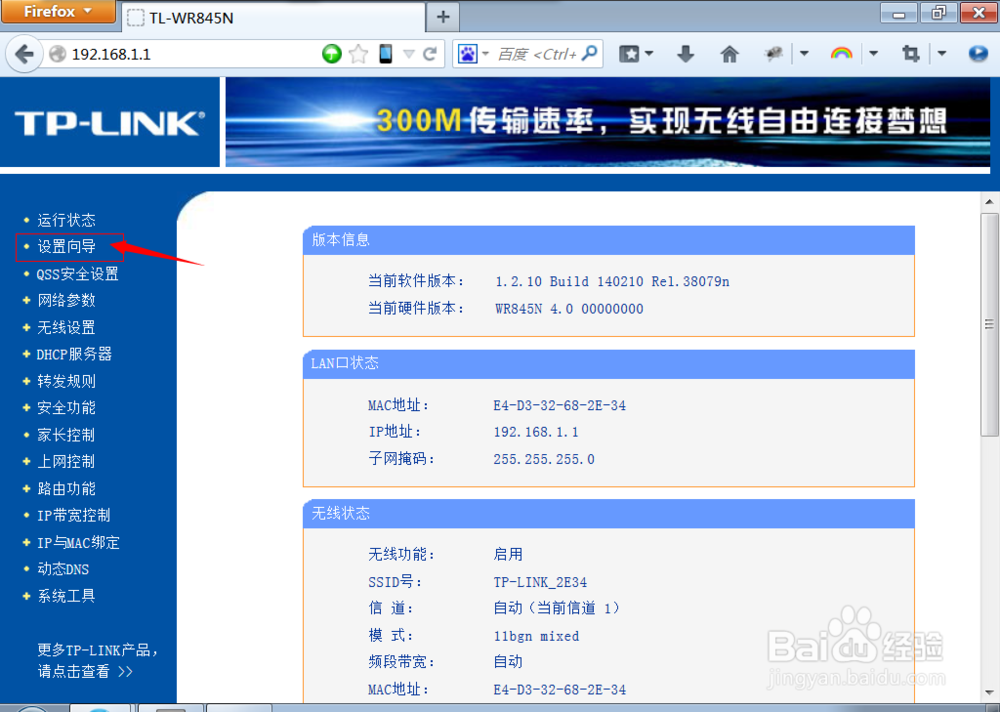Click subnet mask value 255.255.255.0
The image size is (1000, 712).
(544, 459)
